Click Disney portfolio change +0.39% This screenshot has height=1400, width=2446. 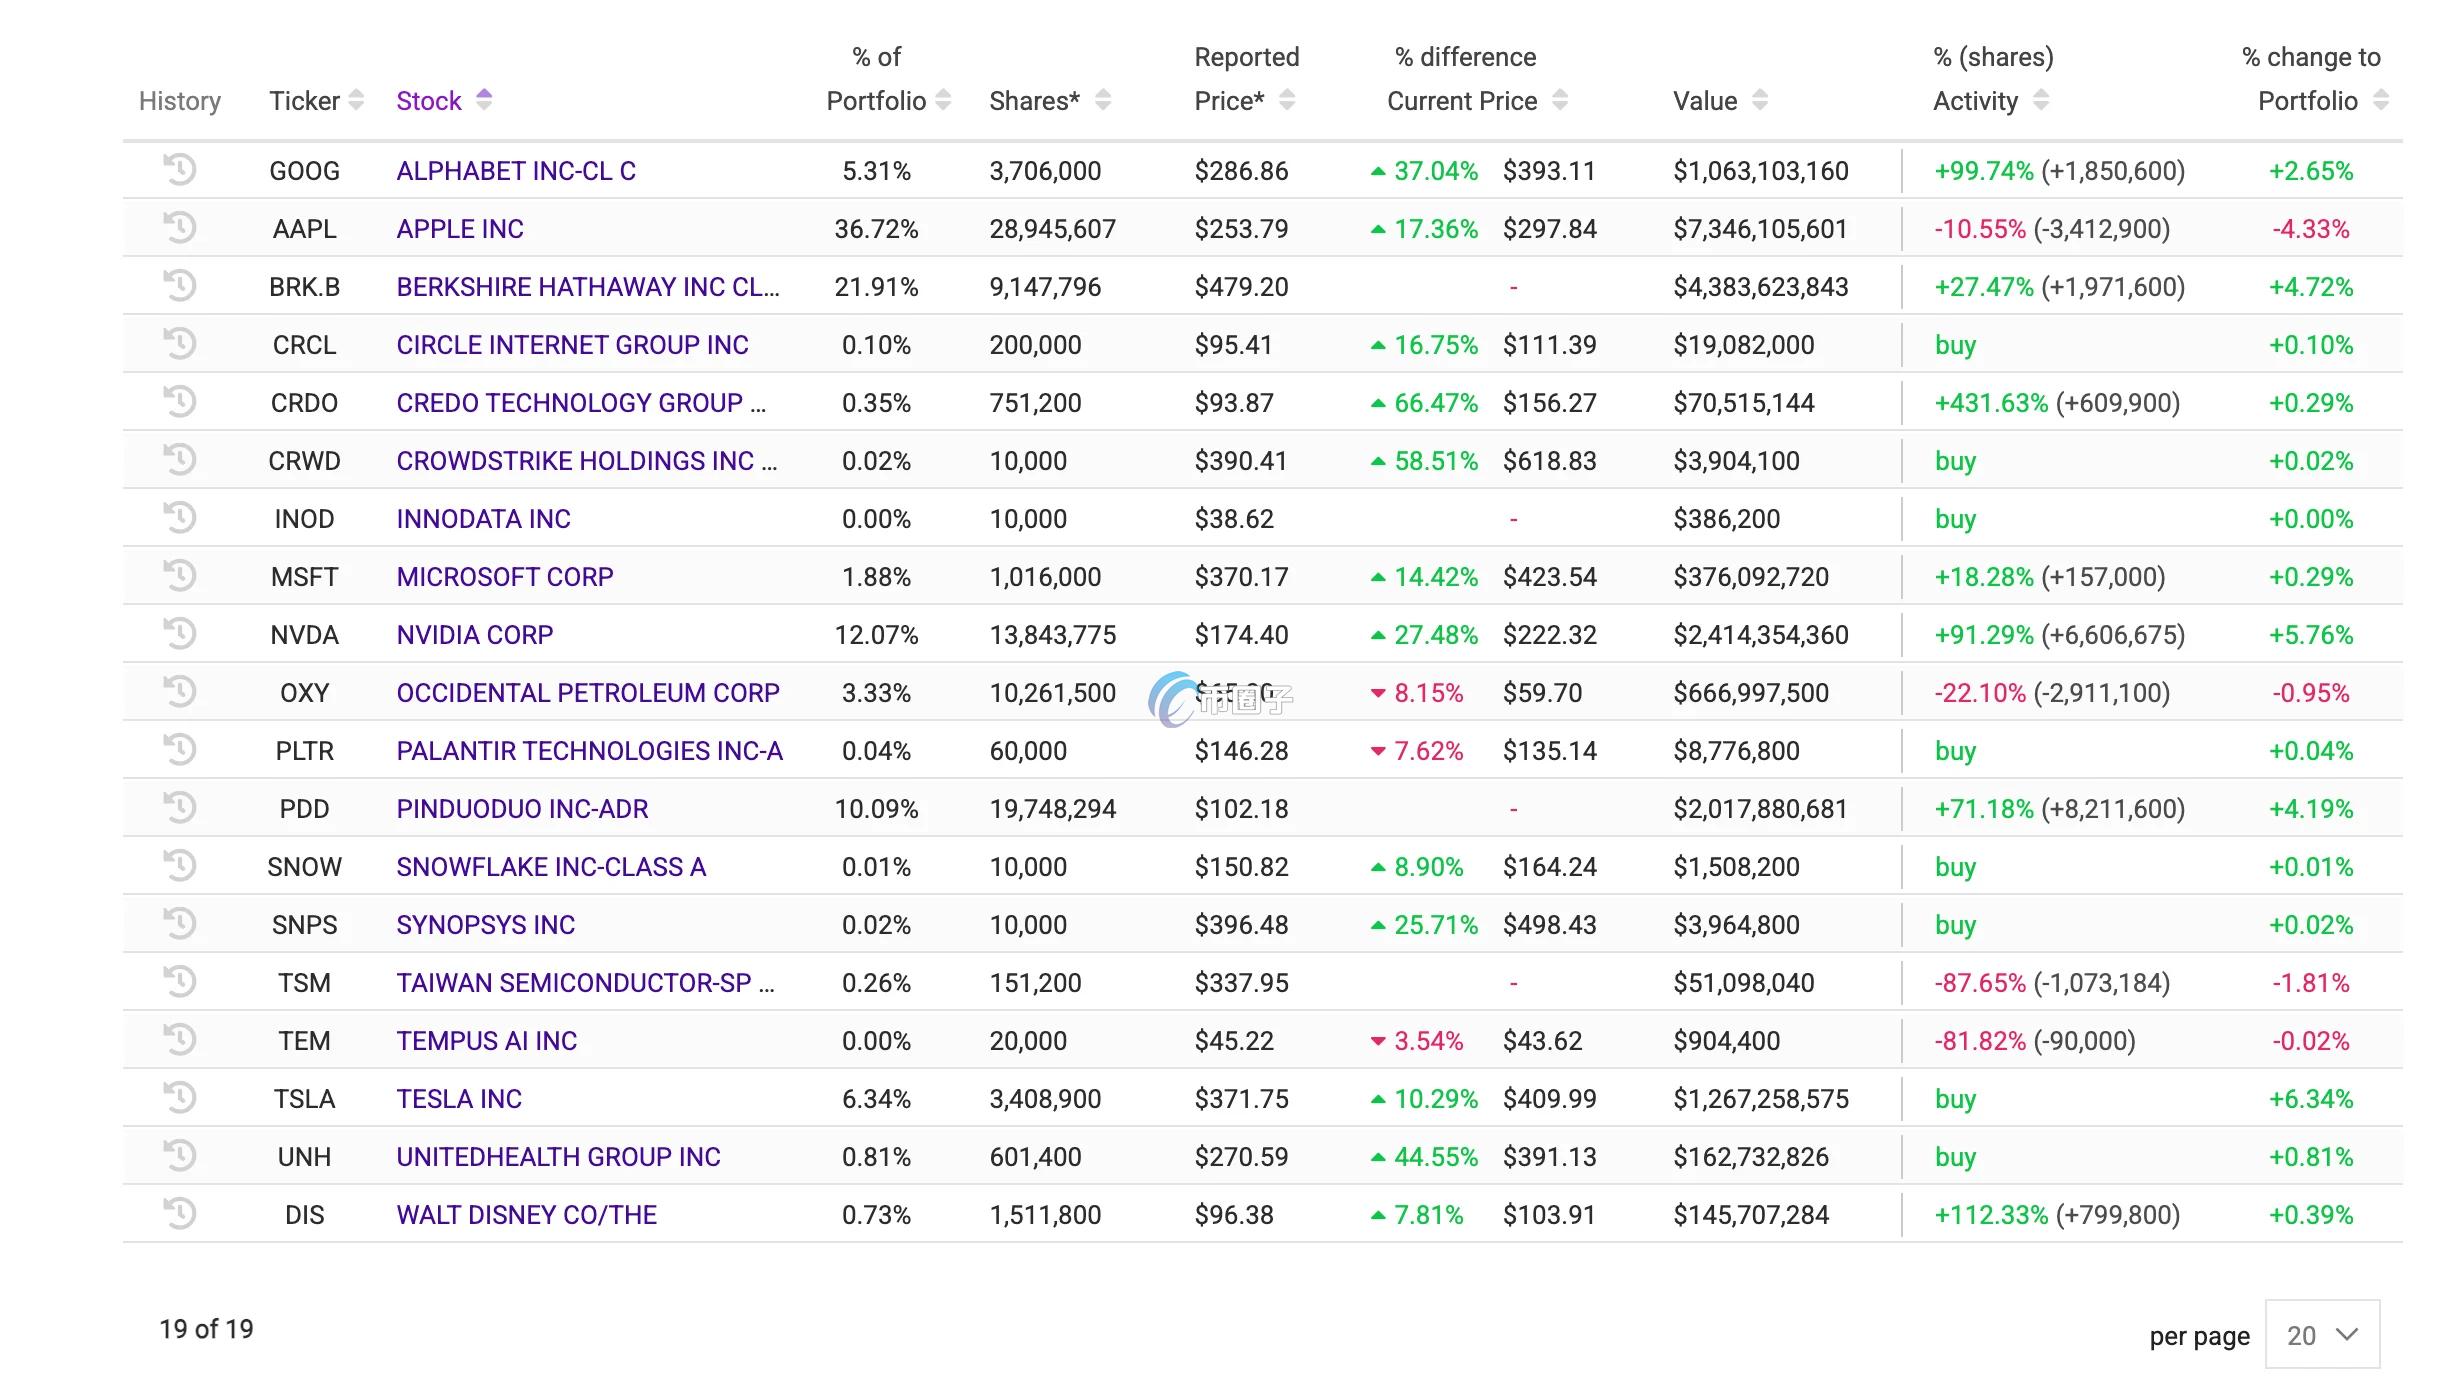point(2311,1215)
